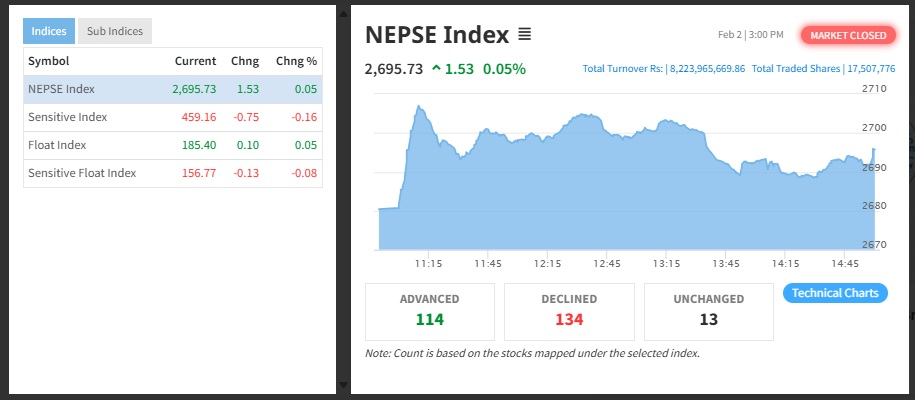This screenshot has height=418, width=915.
Task: Click the Chng % column header
Action: tap(297, 61)
